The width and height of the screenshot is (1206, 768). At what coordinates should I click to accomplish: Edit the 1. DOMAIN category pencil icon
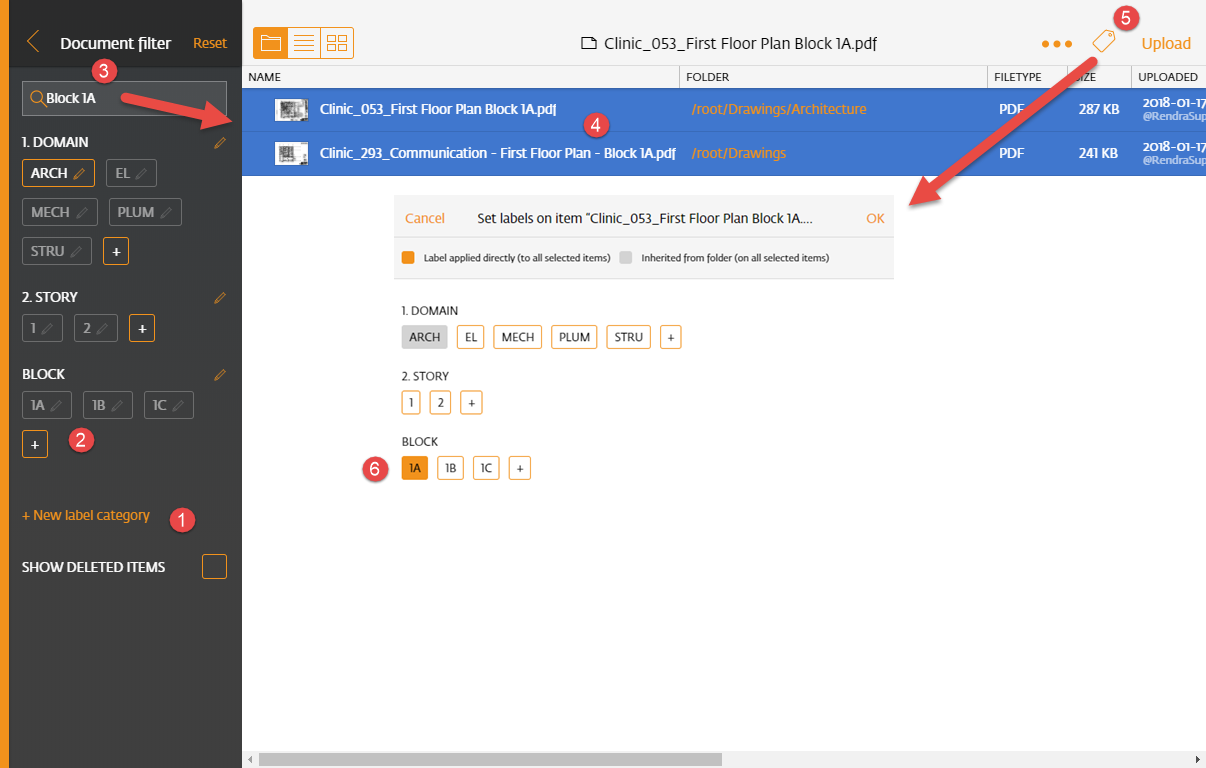(x=220, y=143)
